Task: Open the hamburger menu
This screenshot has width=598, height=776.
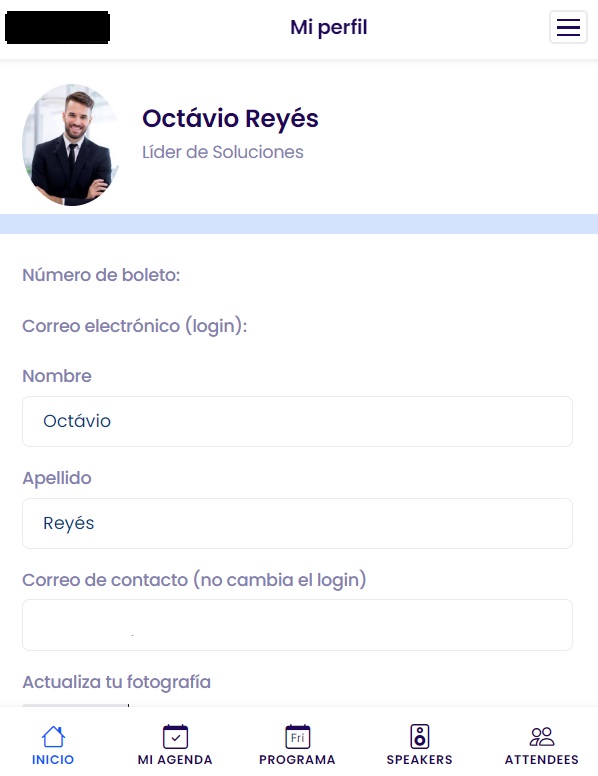Action: [x=568, y=27]
